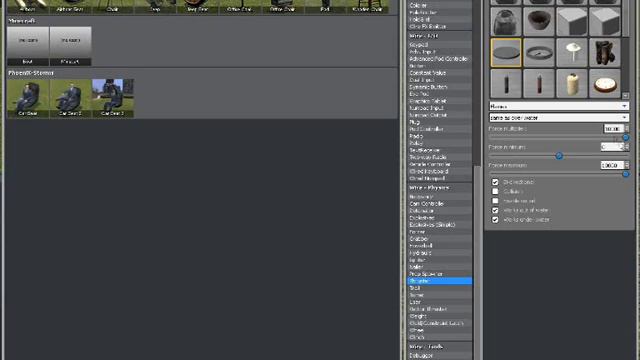The image size is (640, 360).
Task: Click the Force minimum stepper arrows
Action: (627, 147)
